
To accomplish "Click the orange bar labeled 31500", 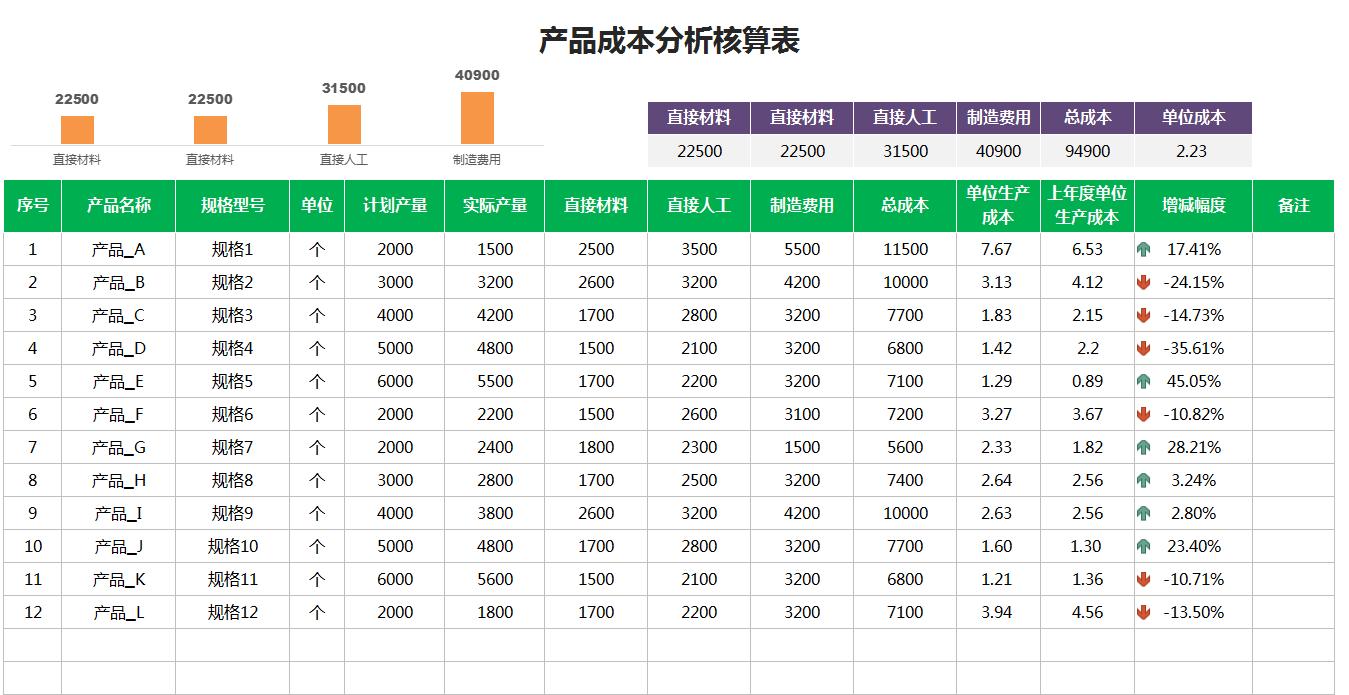I will (x=344, y=123).
